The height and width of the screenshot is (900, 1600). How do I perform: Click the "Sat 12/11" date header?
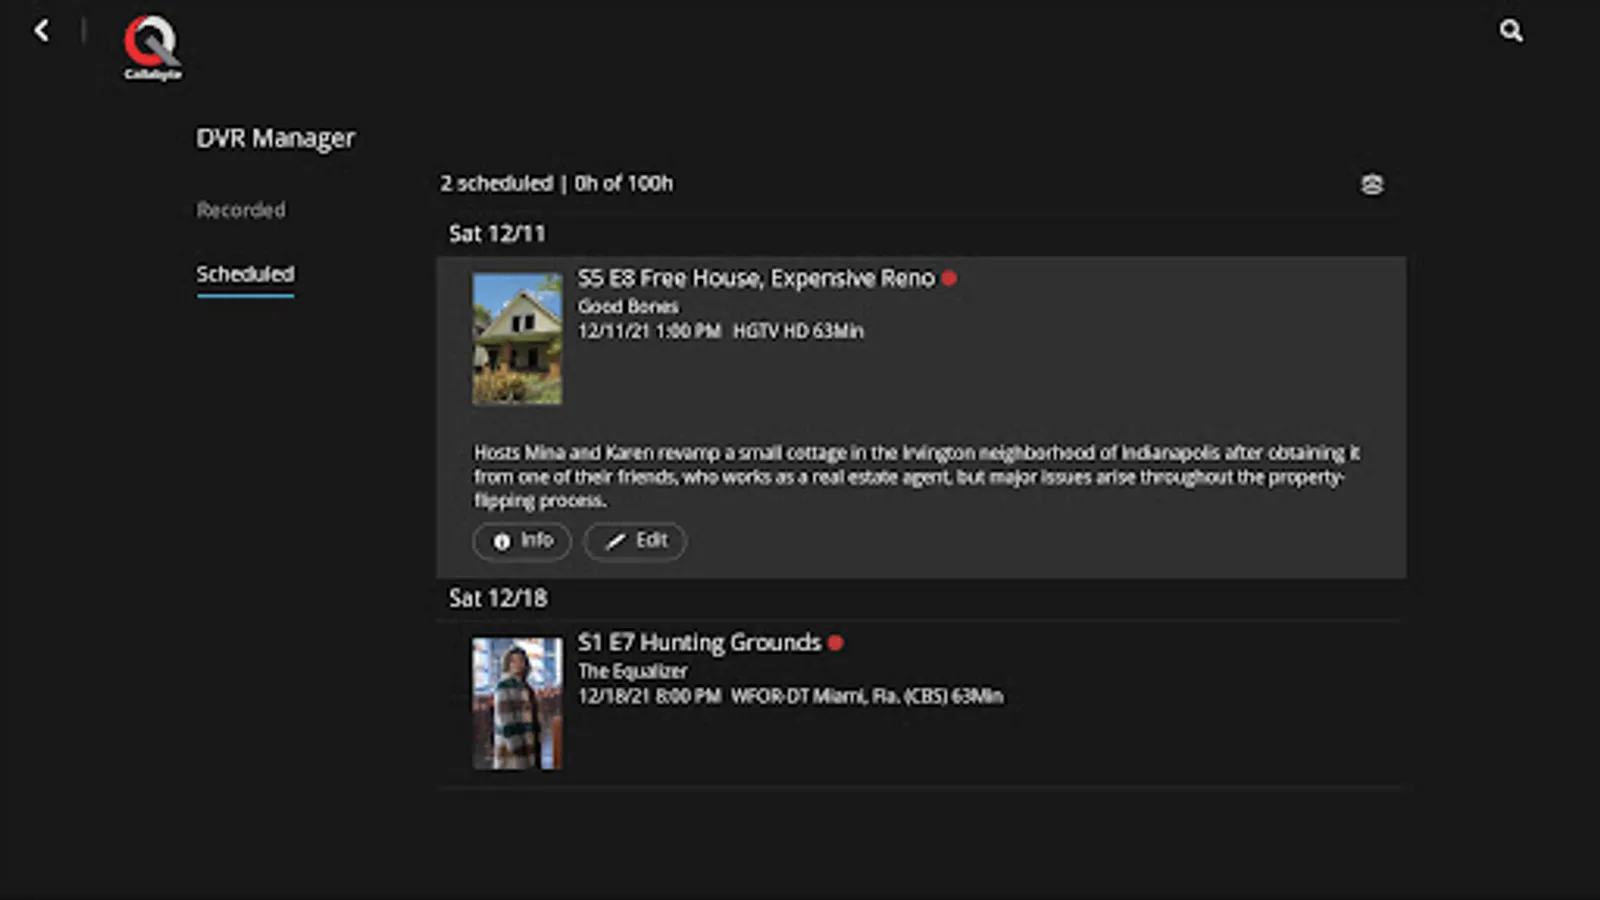[x=497, y=234]
